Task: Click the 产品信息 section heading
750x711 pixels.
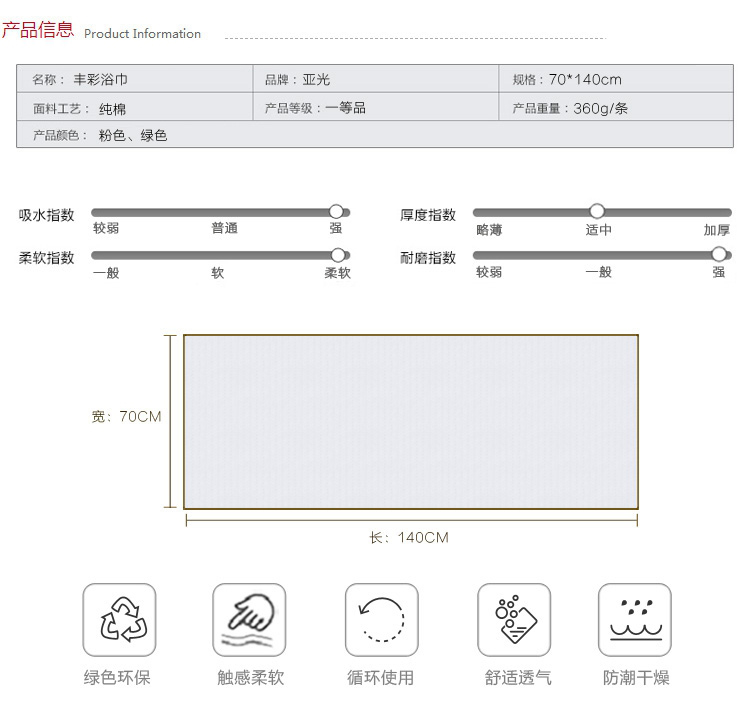Action: pos(38,30)
